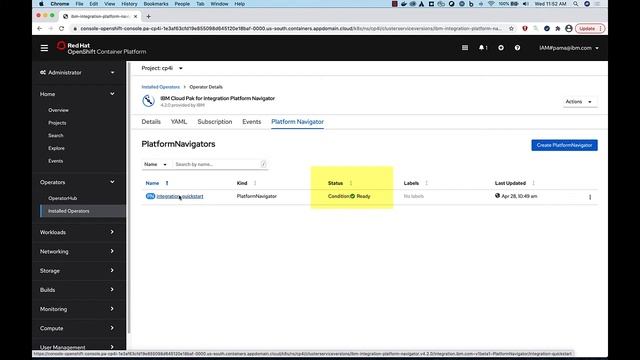Open the Actions dropdown
The height and width of the screenshot is (360, 640).
click(x=579, y=102)
